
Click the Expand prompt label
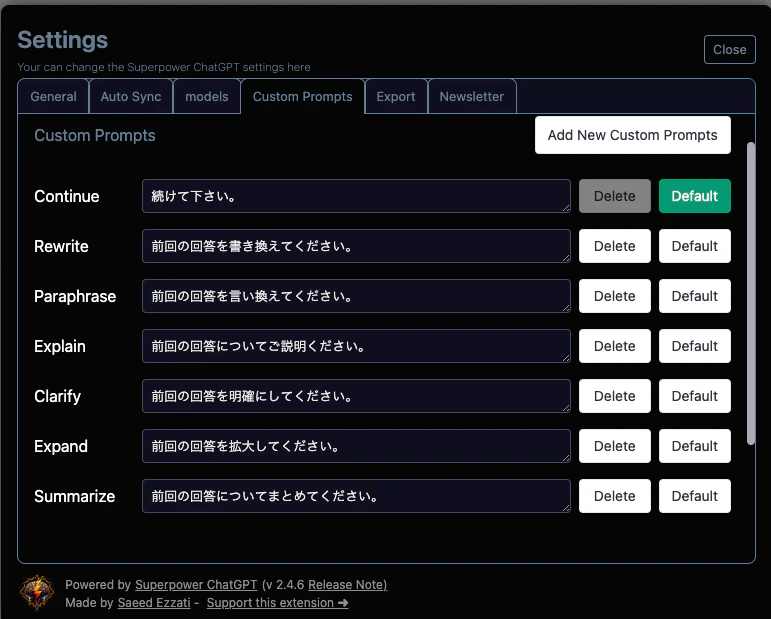point(61,446)
